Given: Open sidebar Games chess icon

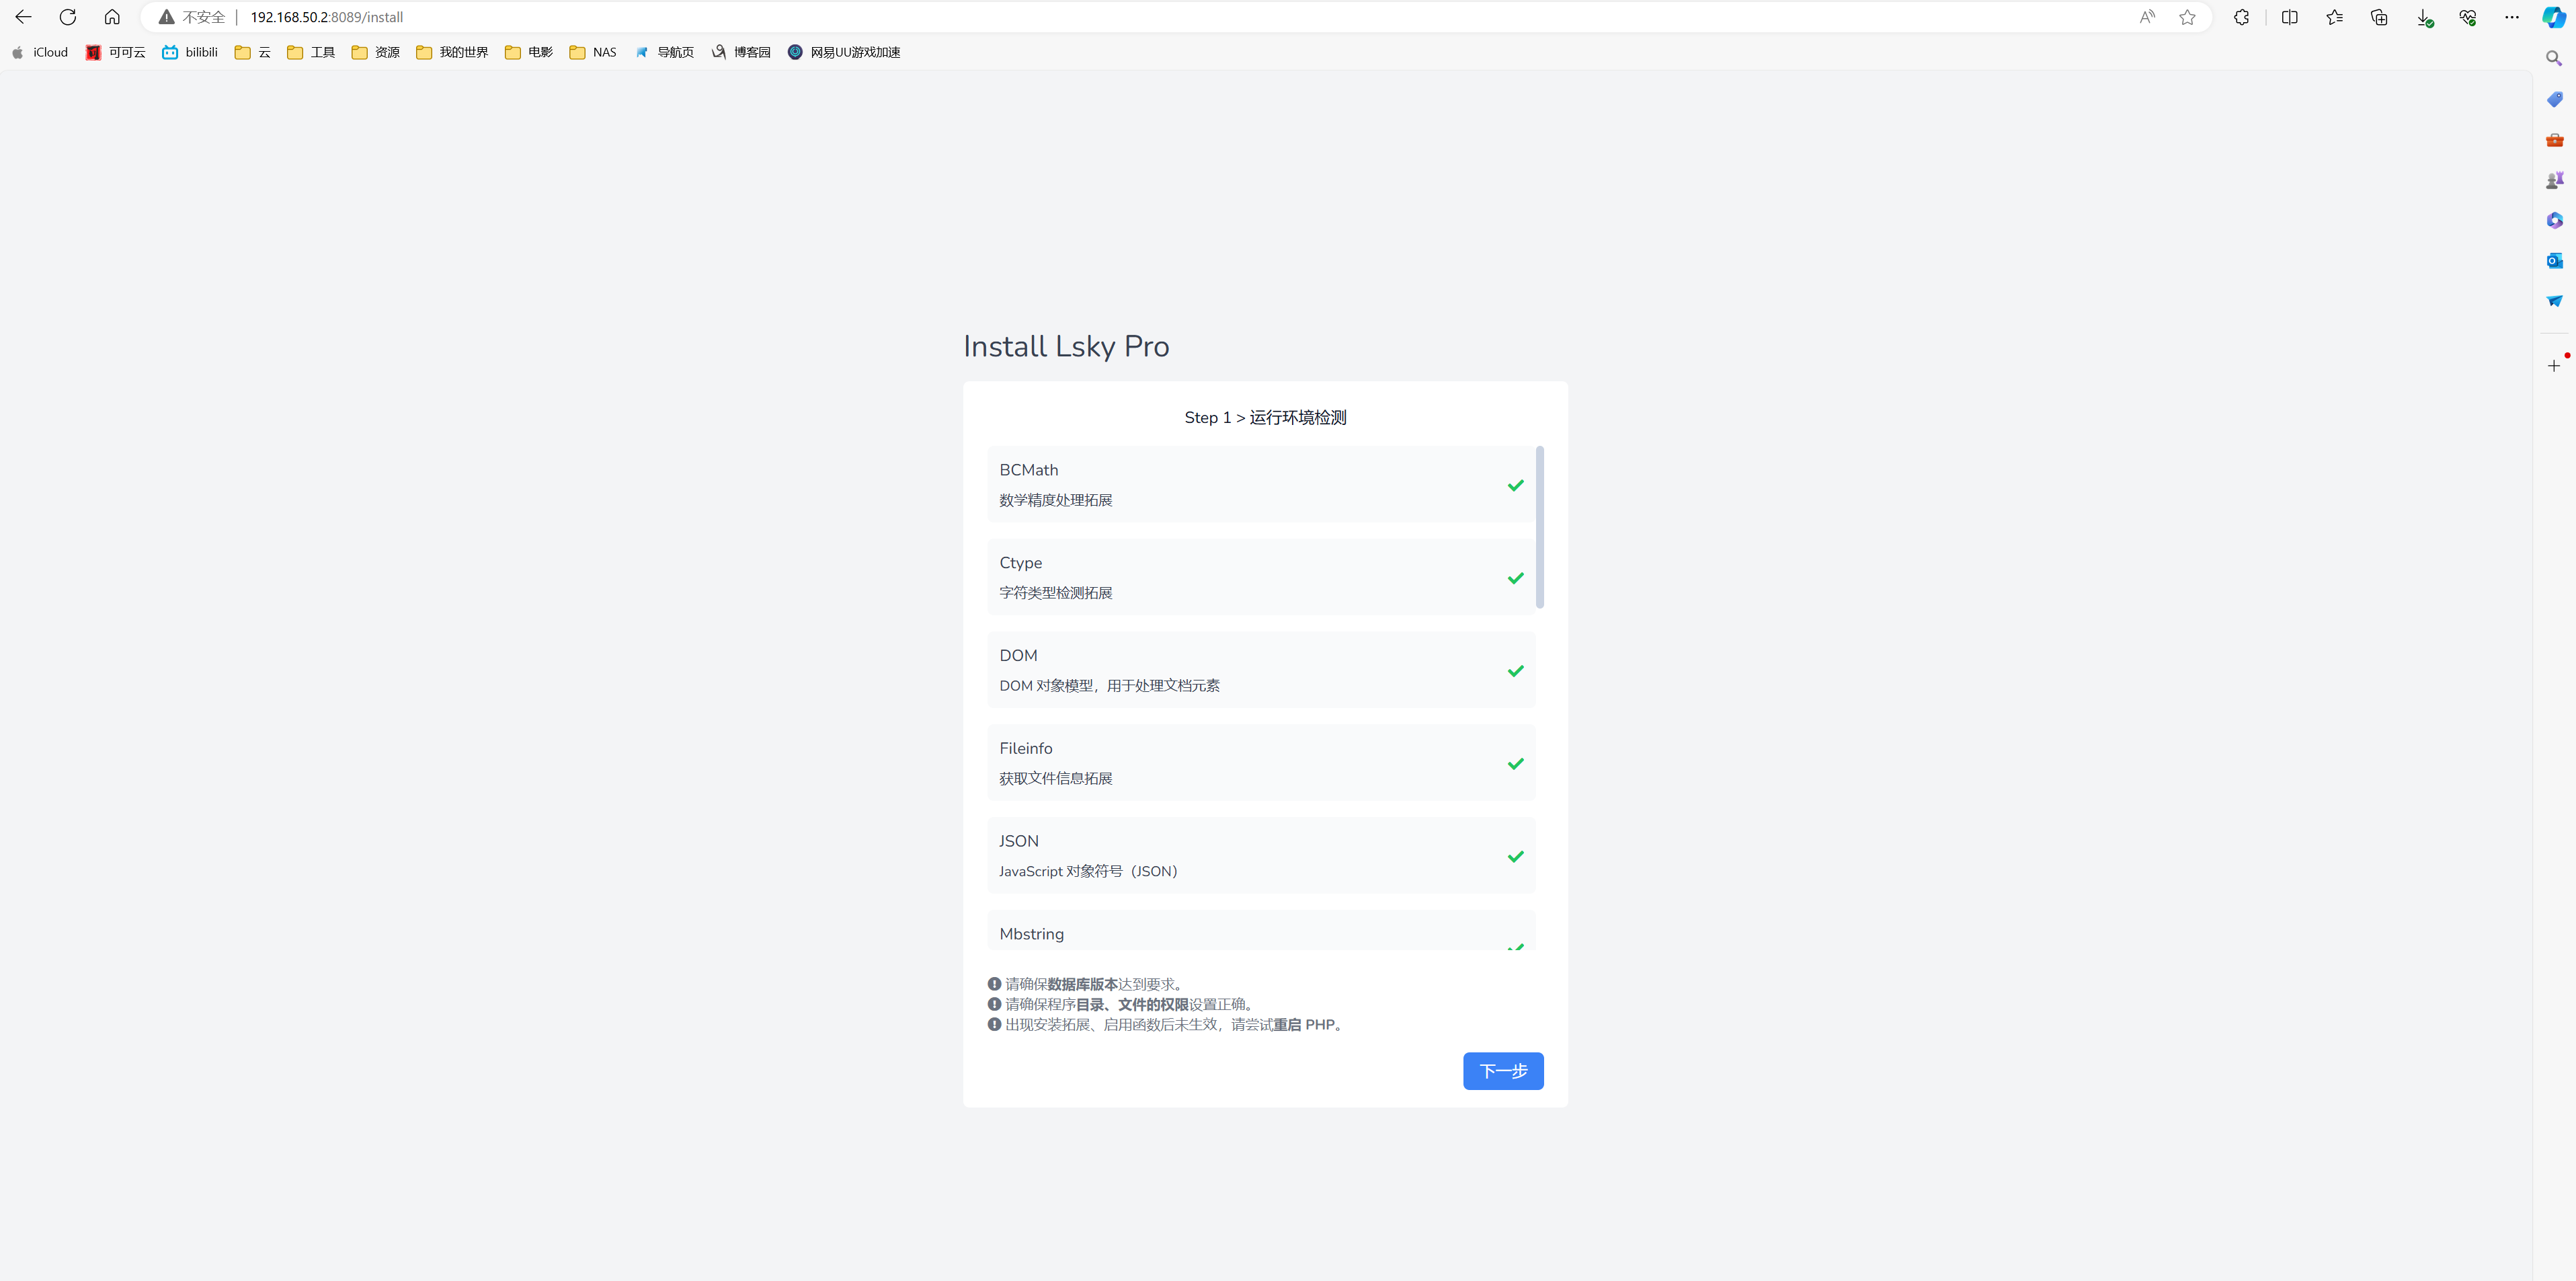Looking at the screenshot, I should point(2554,180).
